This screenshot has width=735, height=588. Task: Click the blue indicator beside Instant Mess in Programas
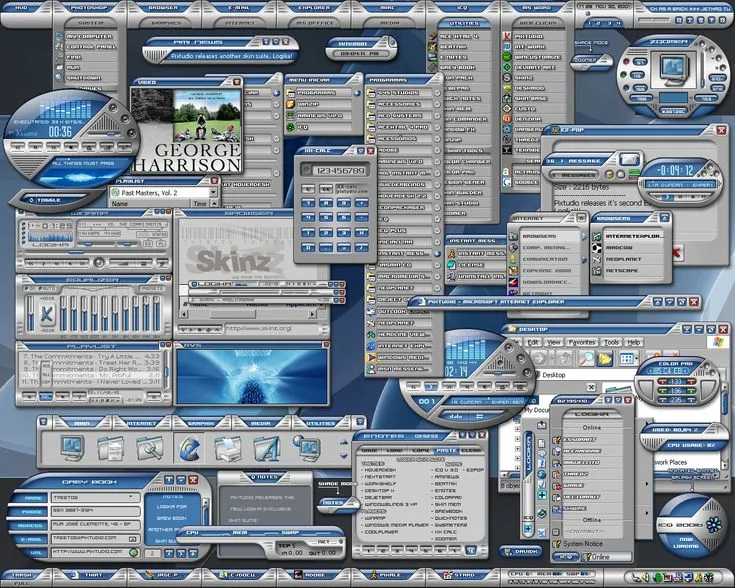(x=437, y=253)
